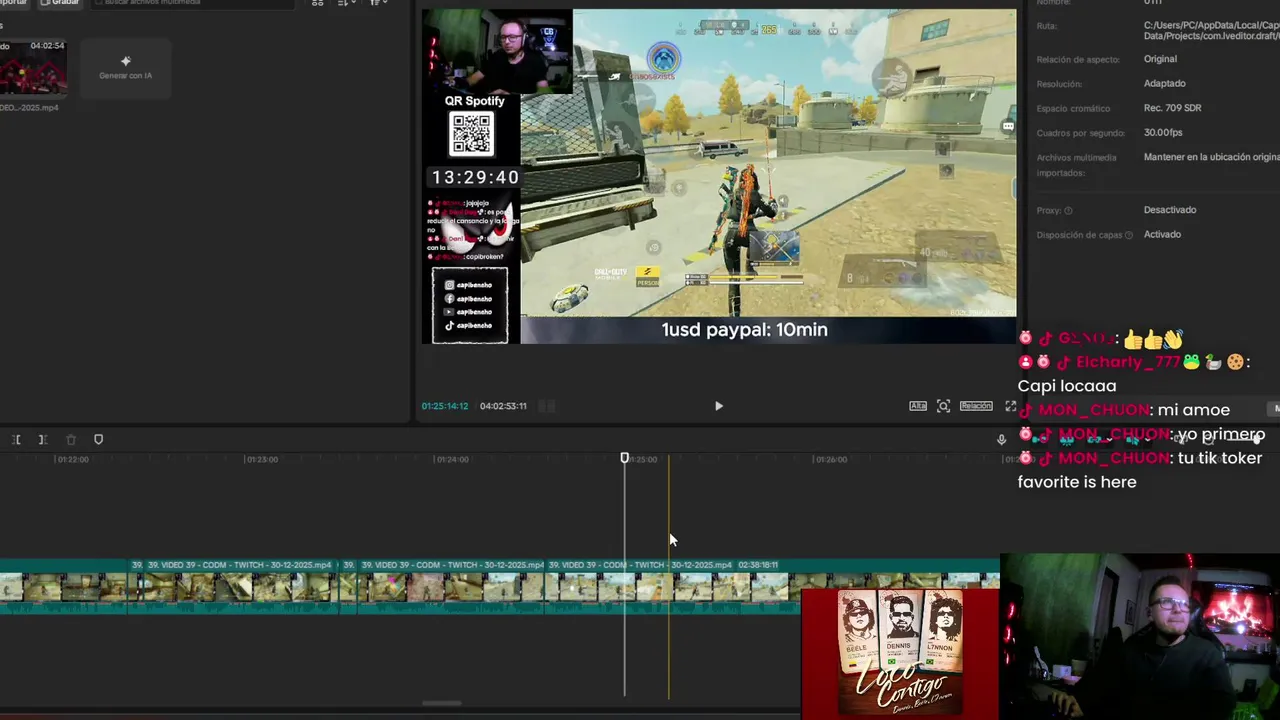Click the Relación aspect ratio button

coord(976,406)
